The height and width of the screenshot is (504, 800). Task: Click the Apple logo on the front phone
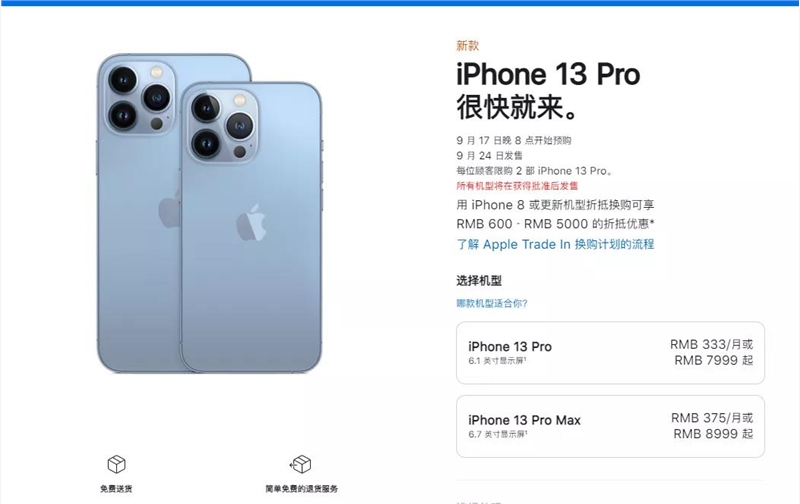[251, 222]
